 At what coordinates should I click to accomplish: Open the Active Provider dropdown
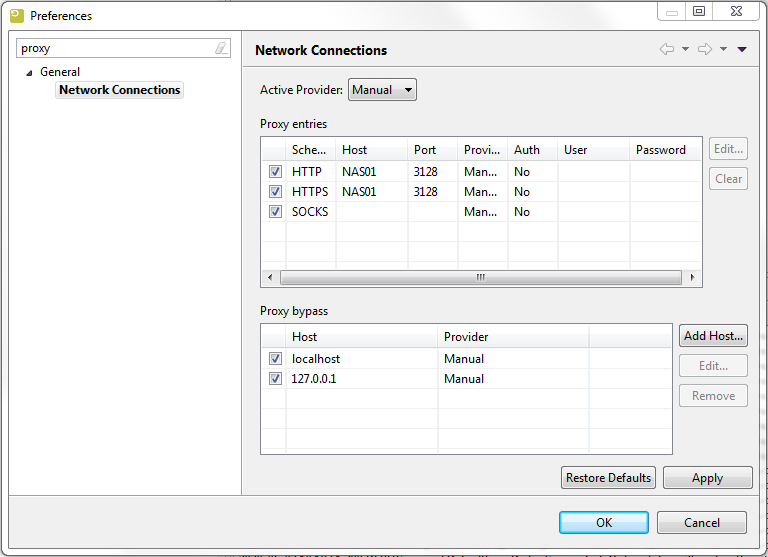(x=382, y=90)
